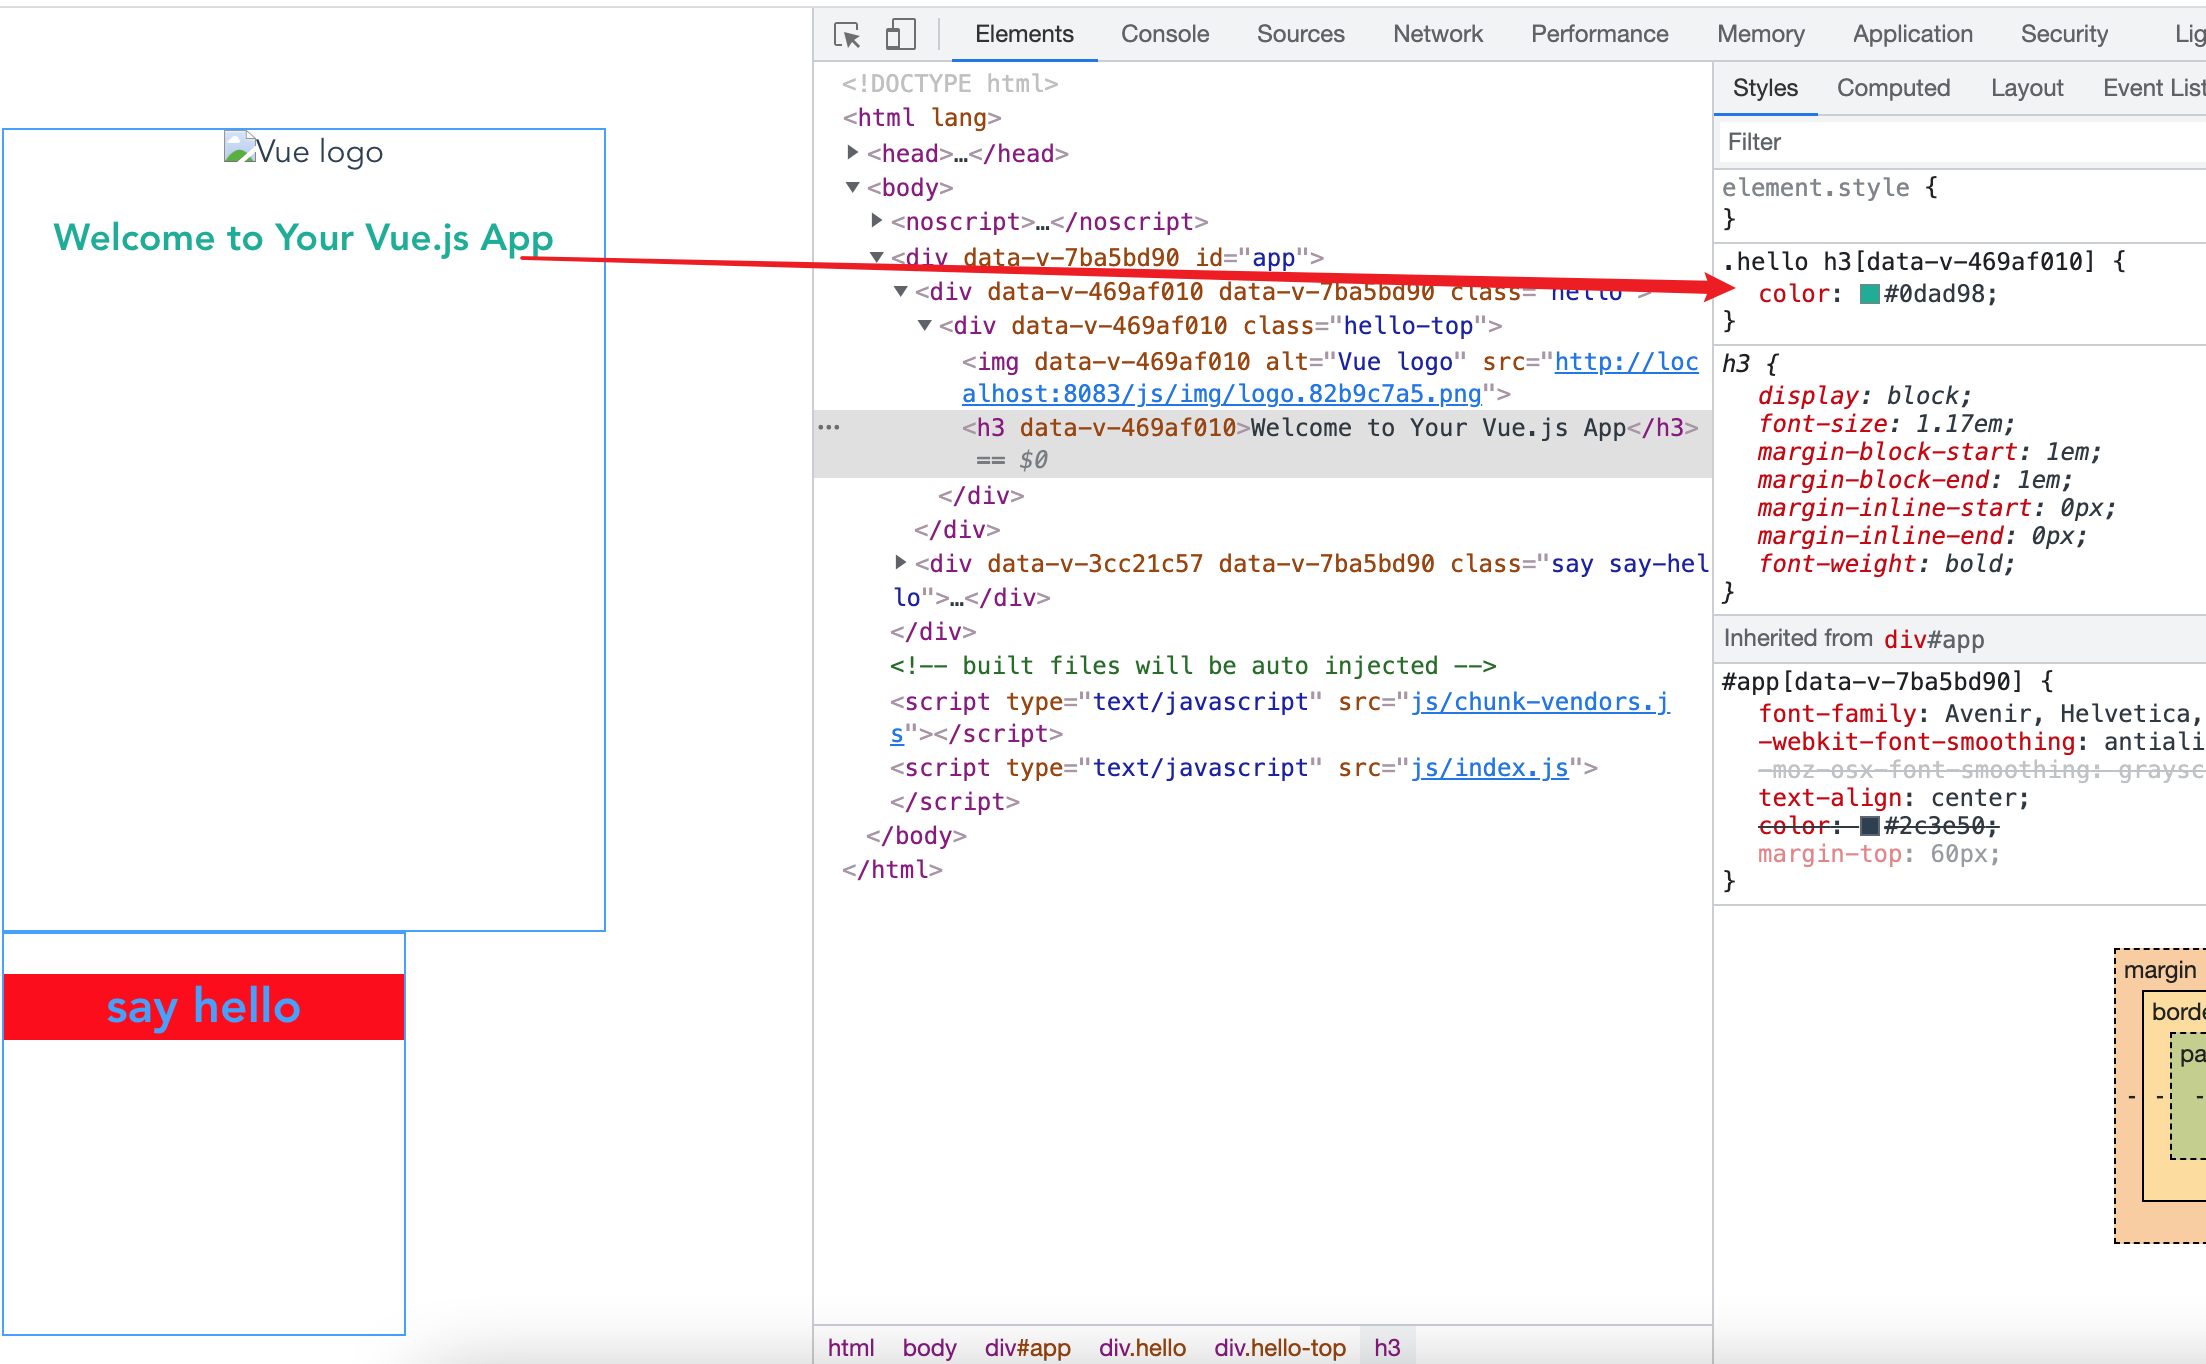Expand the say say-hello div node
The width and height of the screenshot is (2206, 1364).
pos(900,563)
